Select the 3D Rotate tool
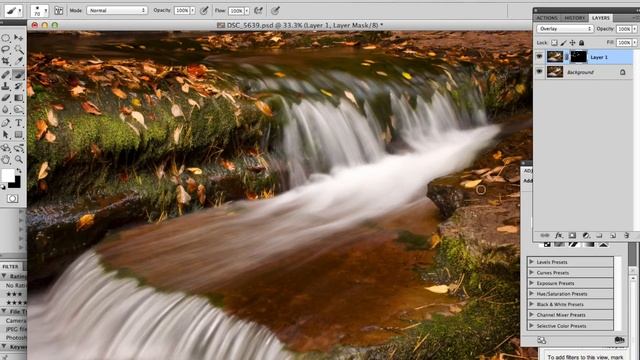Image resolution: width=640 pixels, height=360 pixels. pyautogui.click(x=6, y=148)
